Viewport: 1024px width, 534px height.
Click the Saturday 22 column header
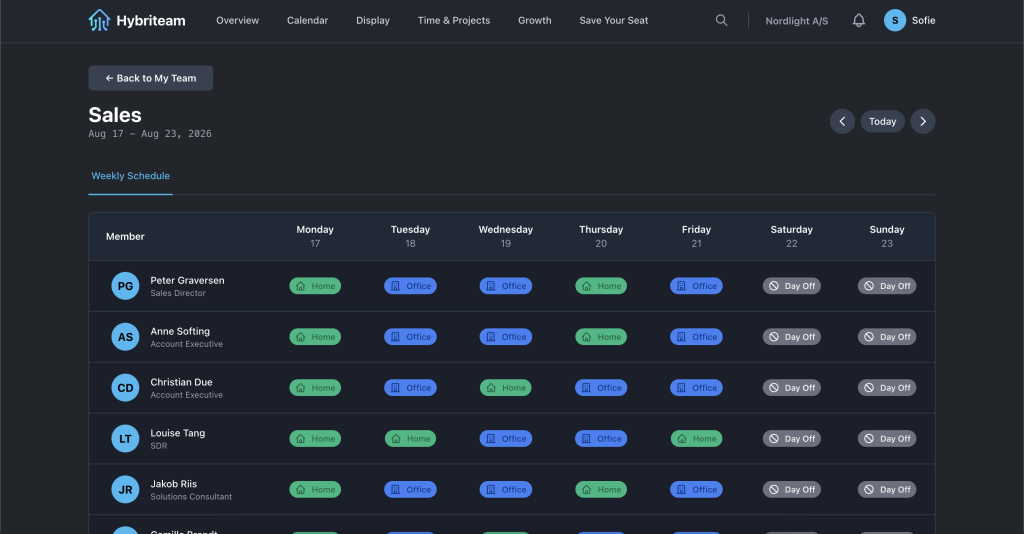[792, 236]
